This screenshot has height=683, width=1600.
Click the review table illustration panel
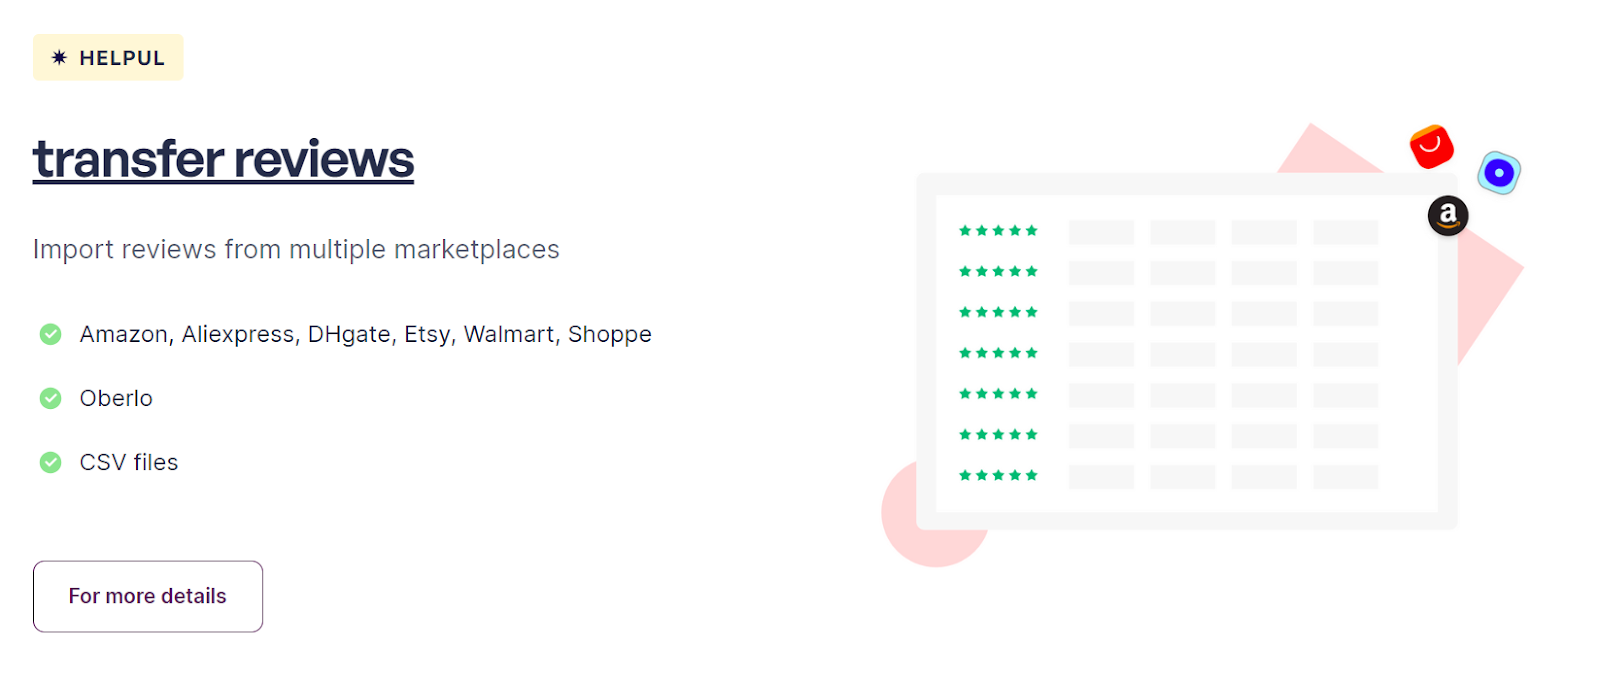pos(1186,351)
